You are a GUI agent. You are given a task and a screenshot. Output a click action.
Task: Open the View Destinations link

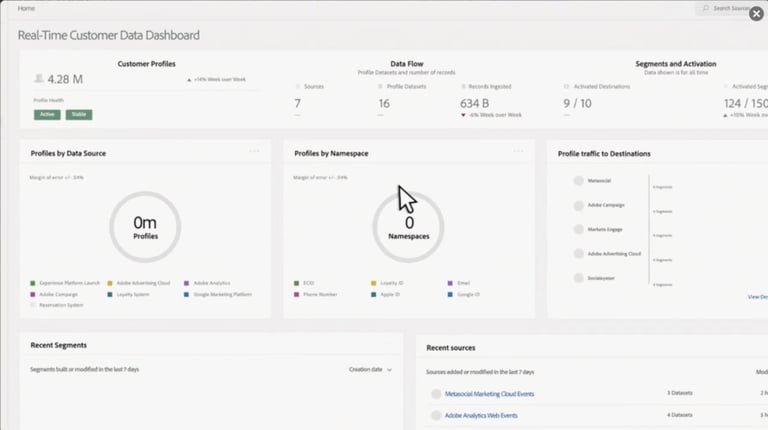[758, 297]
